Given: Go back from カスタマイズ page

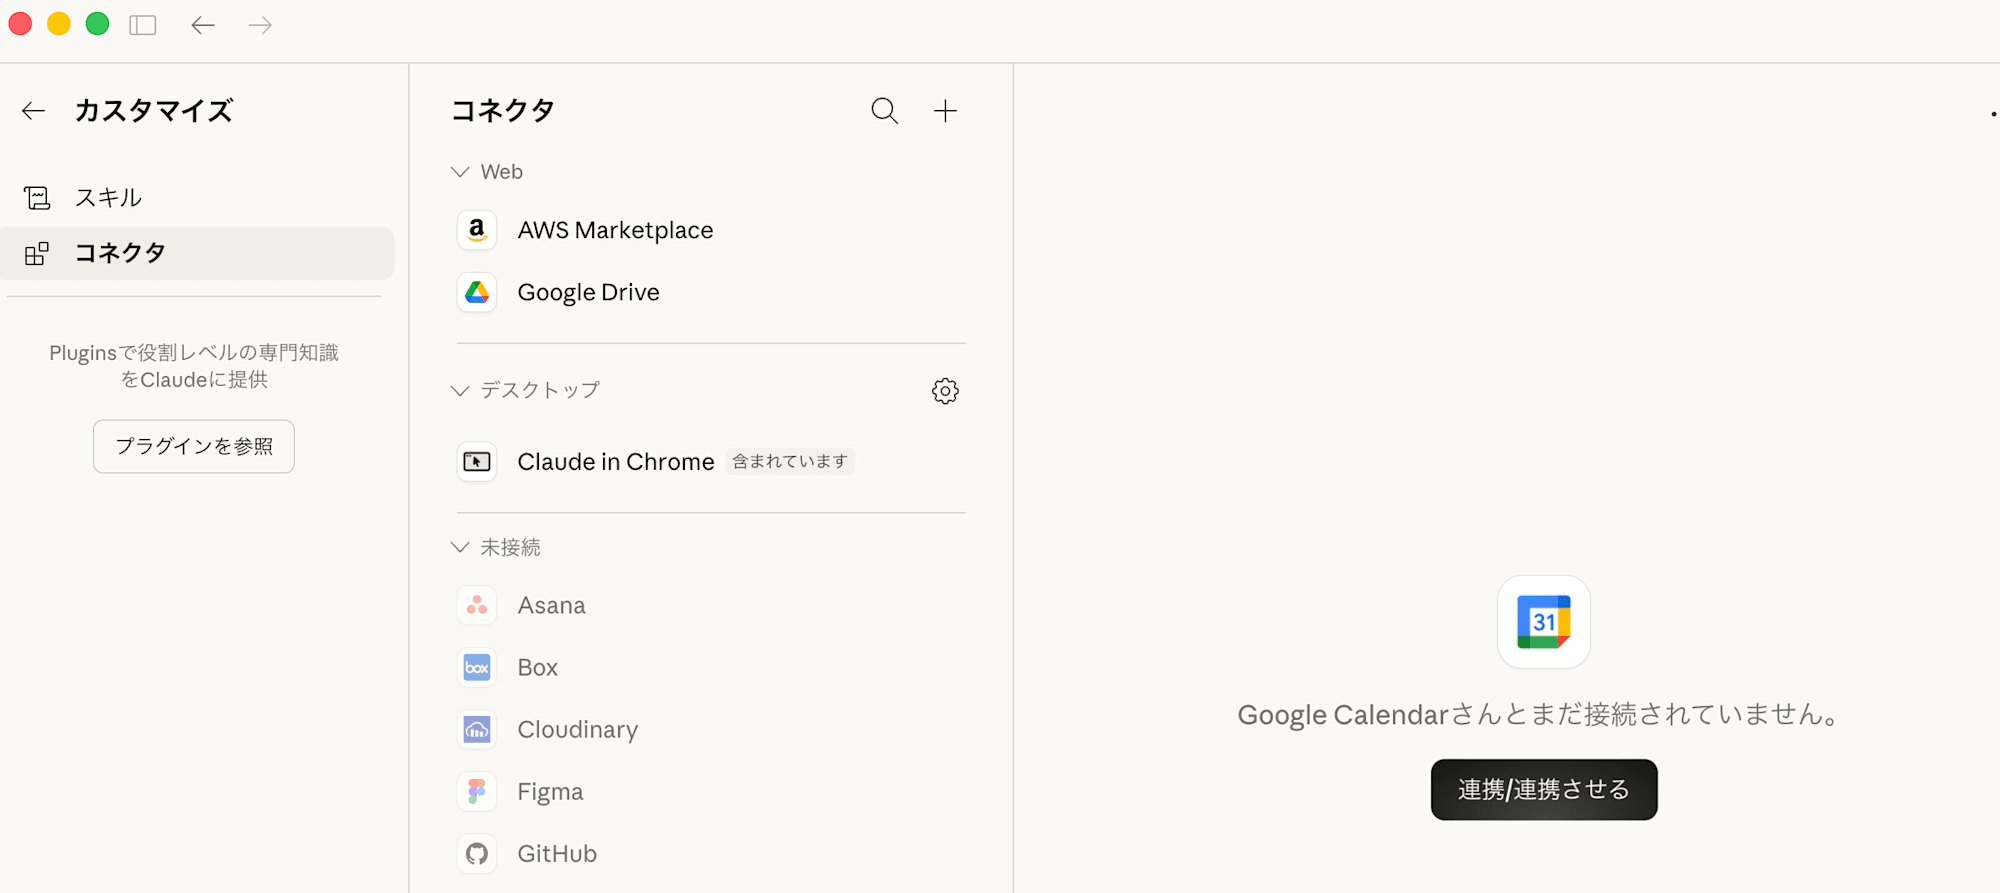Looking at the screenshot, I should (x=34, y=110).
